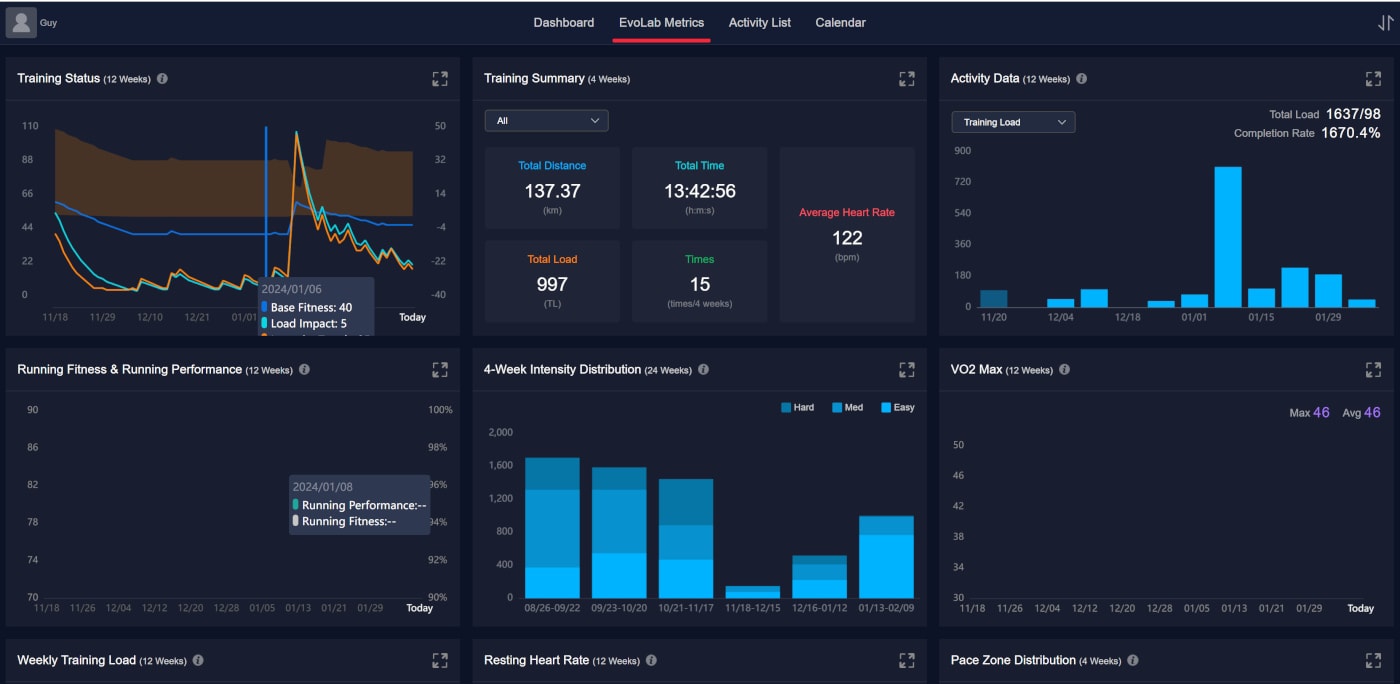Toggle the Hard intensity legend item

[797, 407]
